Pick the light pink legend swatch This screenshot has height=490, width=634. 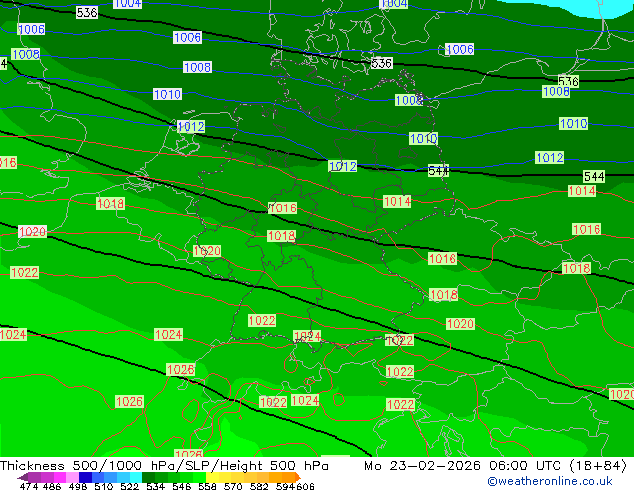click(72, 477)
